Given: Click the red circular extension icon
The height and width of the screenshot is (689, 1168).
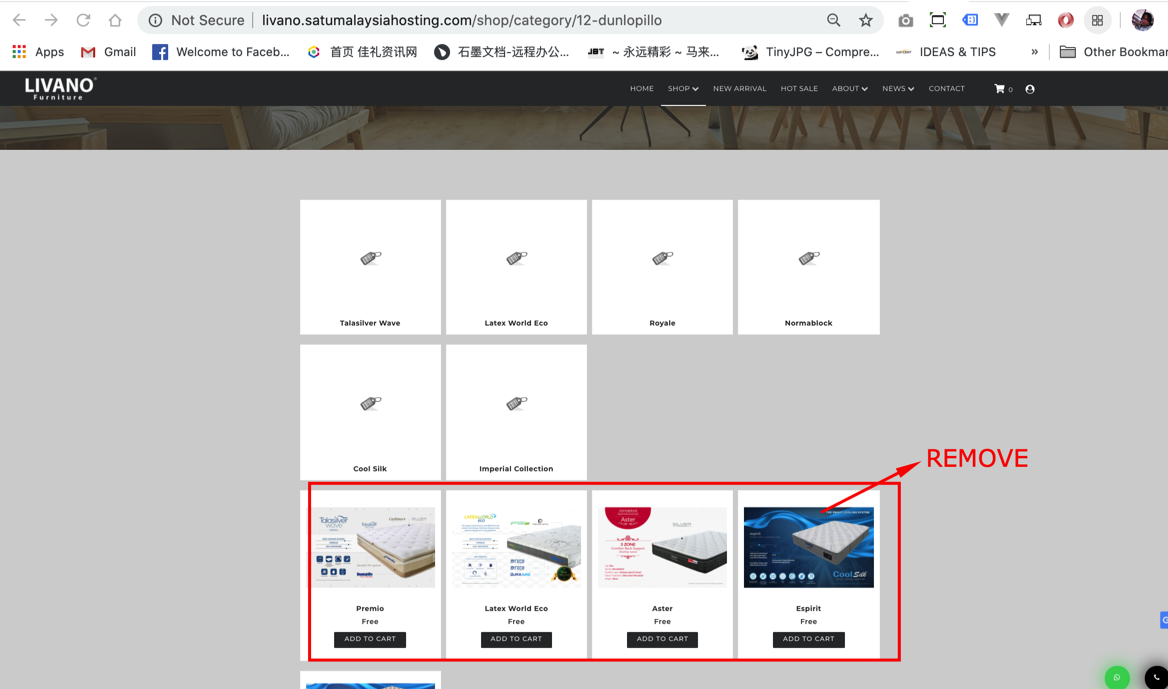Looking at the screenshot, I should click(1066, 20).
